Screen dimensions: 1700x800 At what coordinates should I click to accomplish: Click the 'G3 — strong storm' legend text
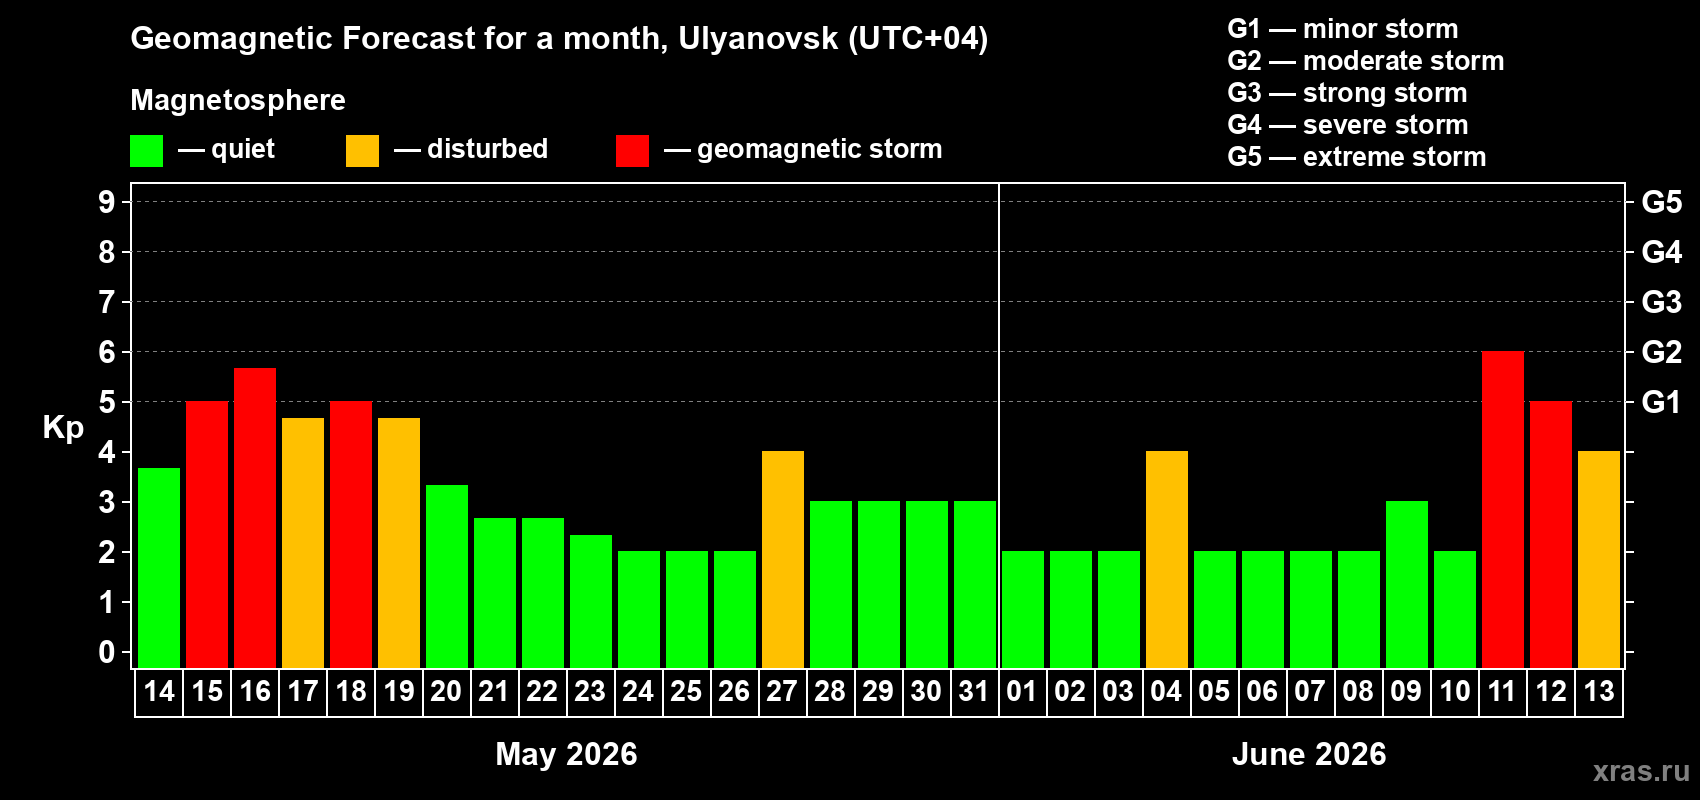pyautogui.click(x=1347, y=93)
